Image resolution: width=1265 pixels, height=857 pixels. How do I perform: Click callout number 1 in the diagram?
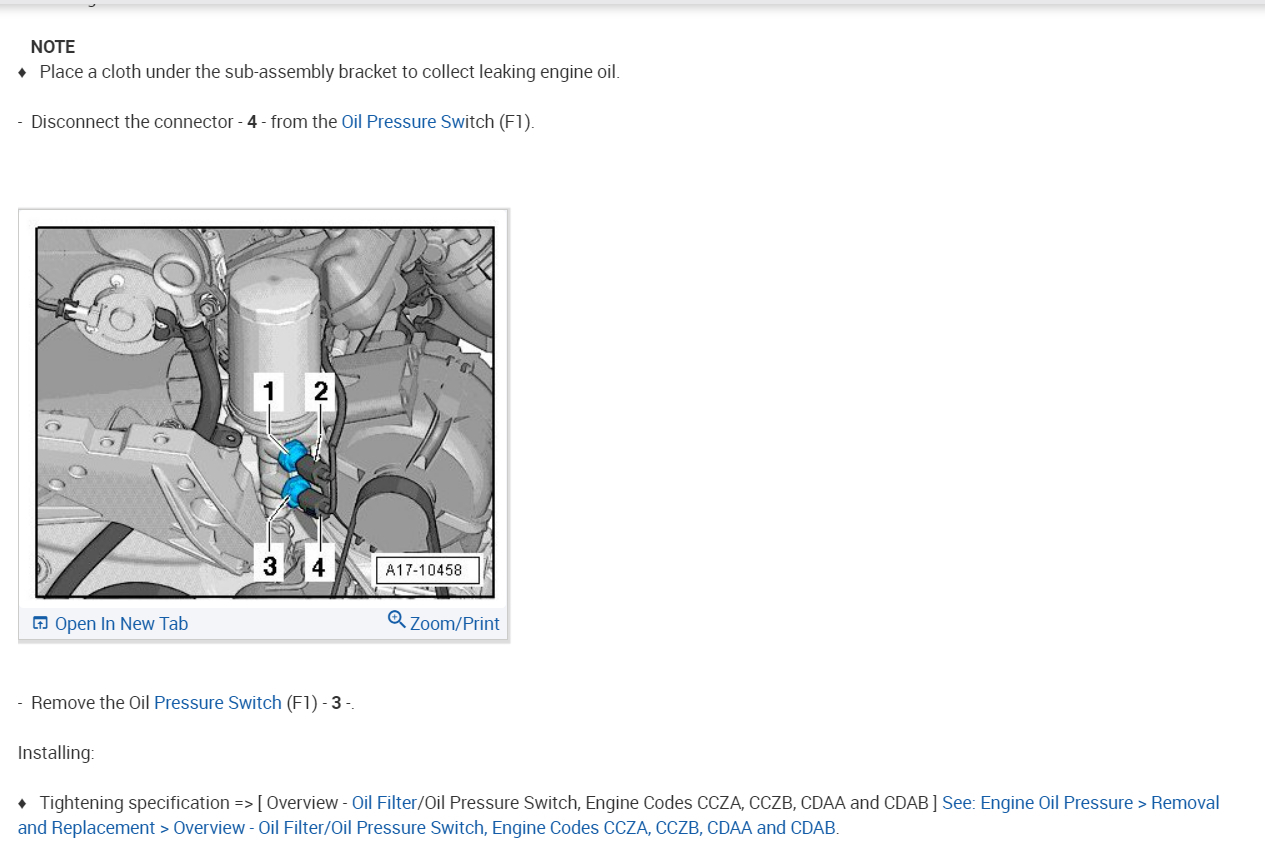point(269,391)
